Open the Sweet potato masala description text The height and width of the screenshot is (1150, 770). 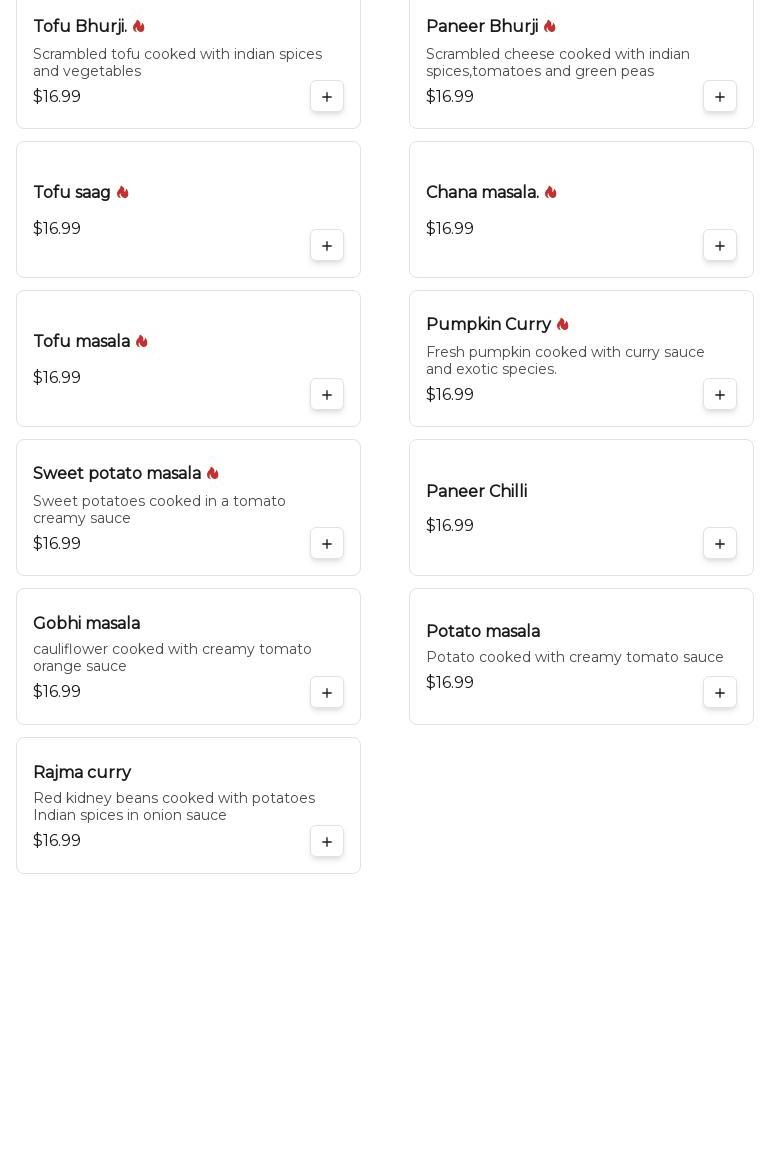coord(160,510)
